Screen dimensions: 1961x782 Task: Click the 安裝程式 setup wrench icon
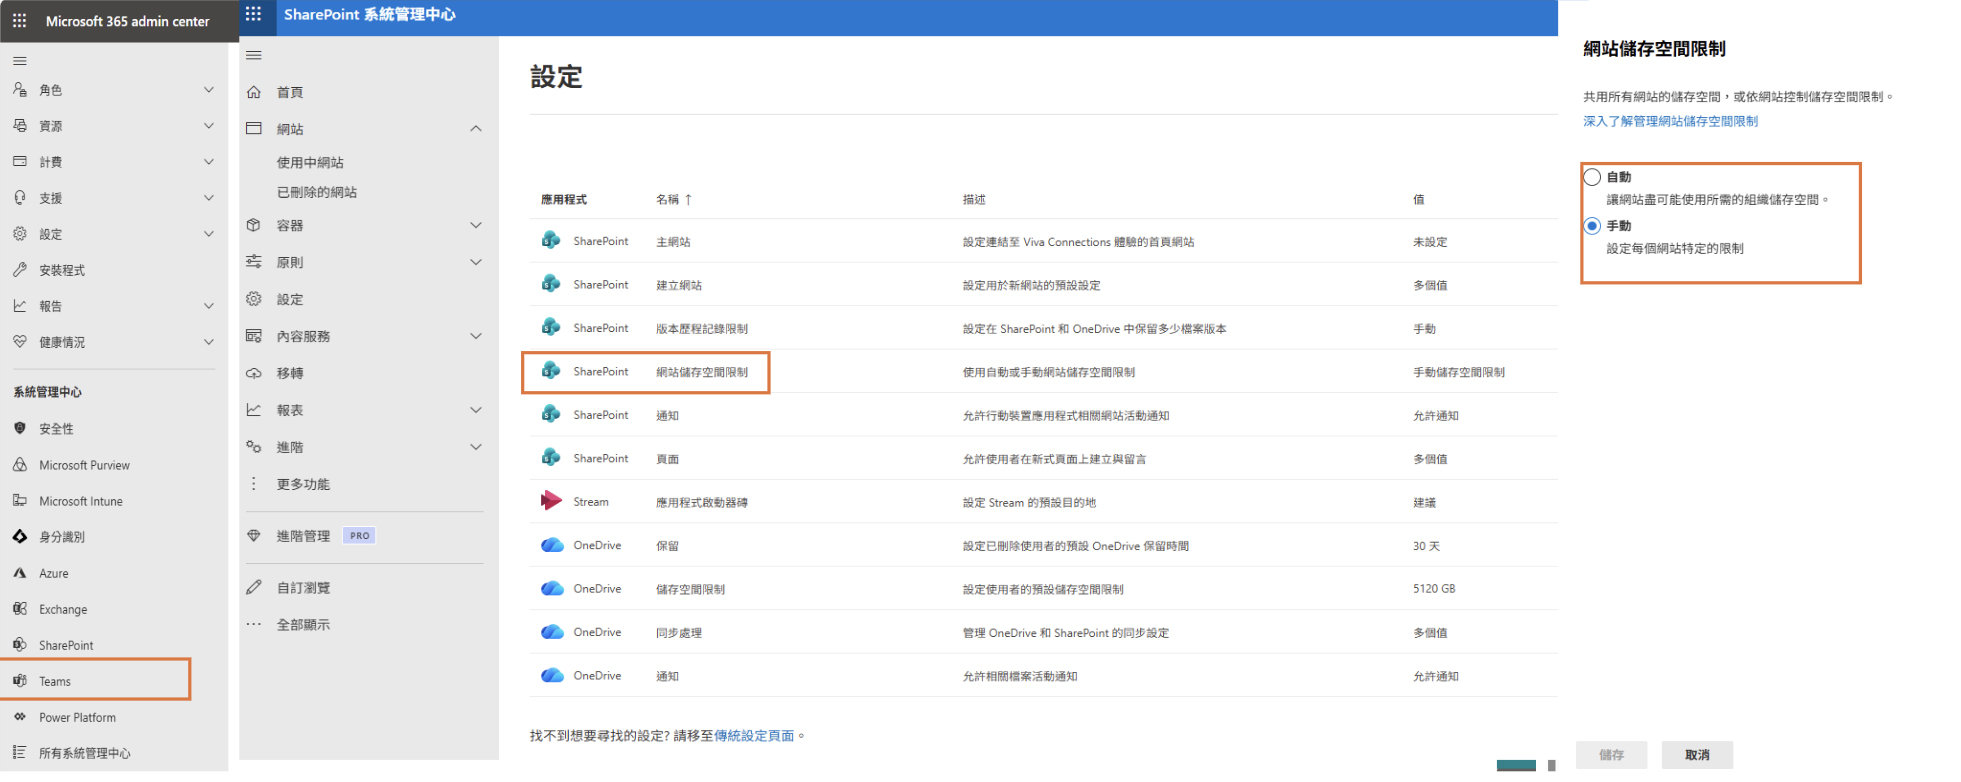[19, 269]
